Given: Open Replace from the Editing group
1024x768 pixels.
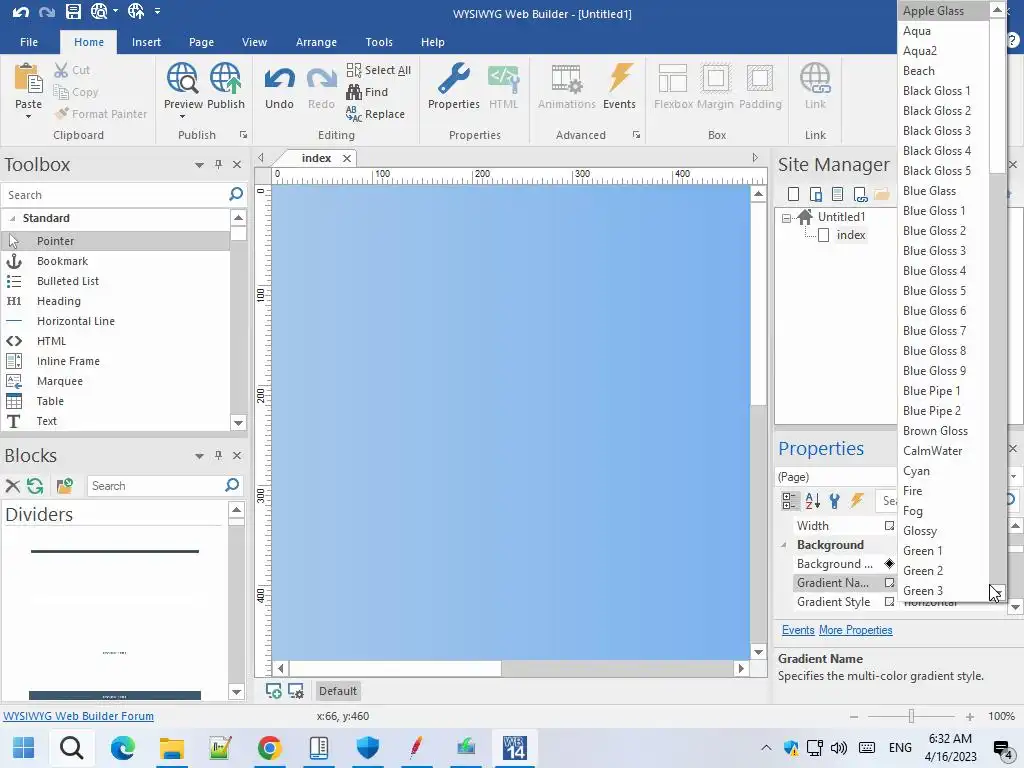Looking at the screenshot, I should pyautogui.click(x=376, y=114).
